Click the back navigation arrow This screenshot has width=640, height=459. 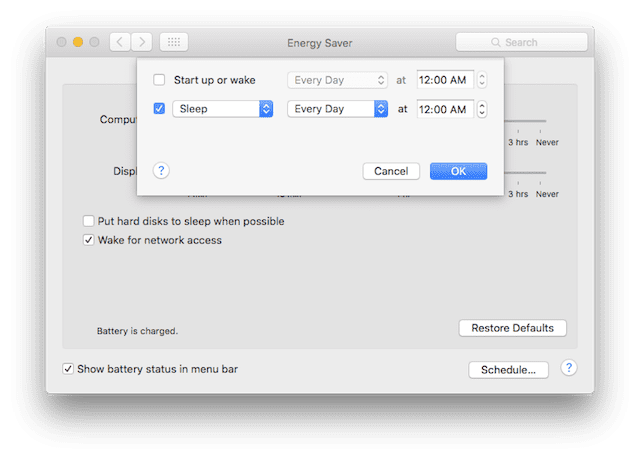120,42
